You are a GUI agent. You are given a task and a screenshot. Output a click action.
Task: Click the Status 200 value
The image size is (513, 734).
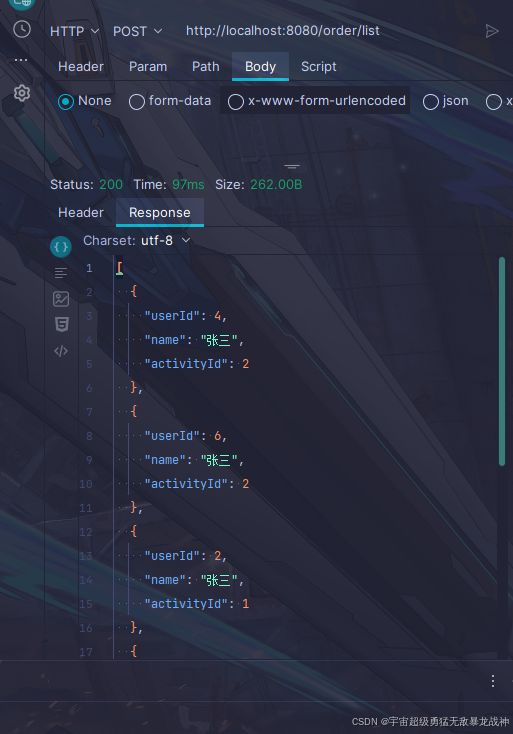point(111,184)
